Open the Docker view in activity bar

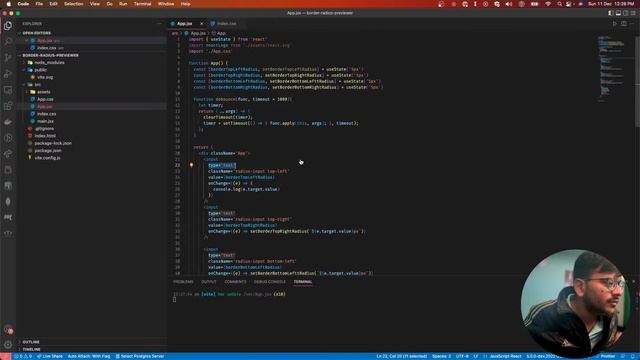coord(8,122)
